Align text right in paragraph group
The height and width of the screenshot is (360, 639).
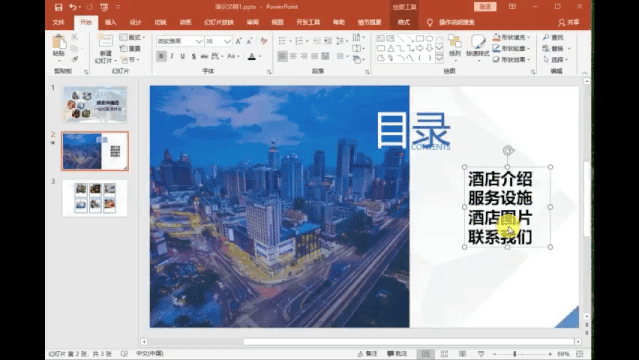pyautogui.click(x=304, y=56)
